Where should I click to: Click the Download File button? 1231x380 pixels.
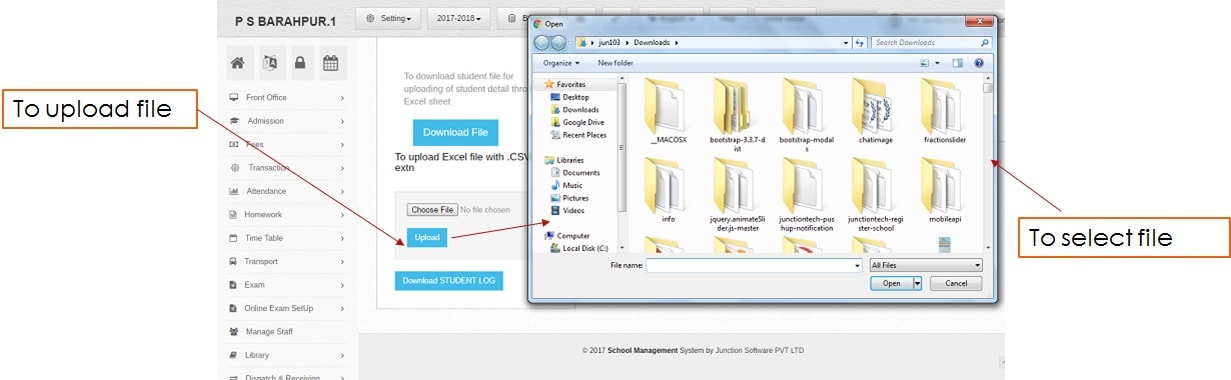[x=455, y=132]
